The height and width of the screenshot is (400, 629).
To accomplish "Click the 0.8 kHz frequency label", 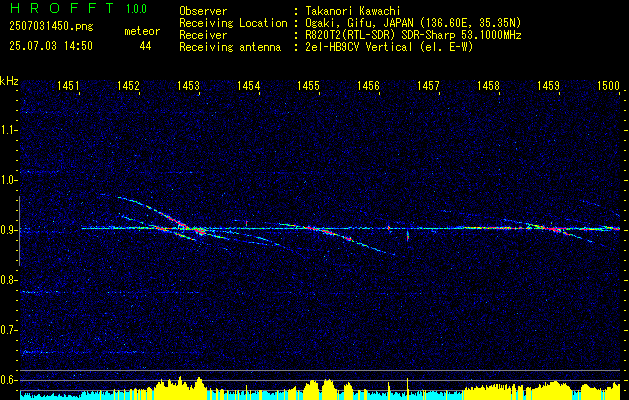I will click(x=8, y=280).
